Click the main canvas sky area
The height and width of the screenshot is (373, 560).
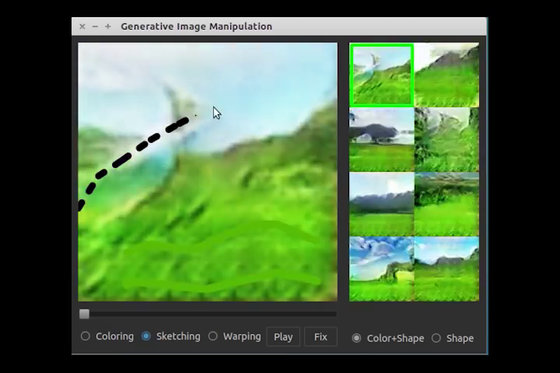[x=250, y=79]
